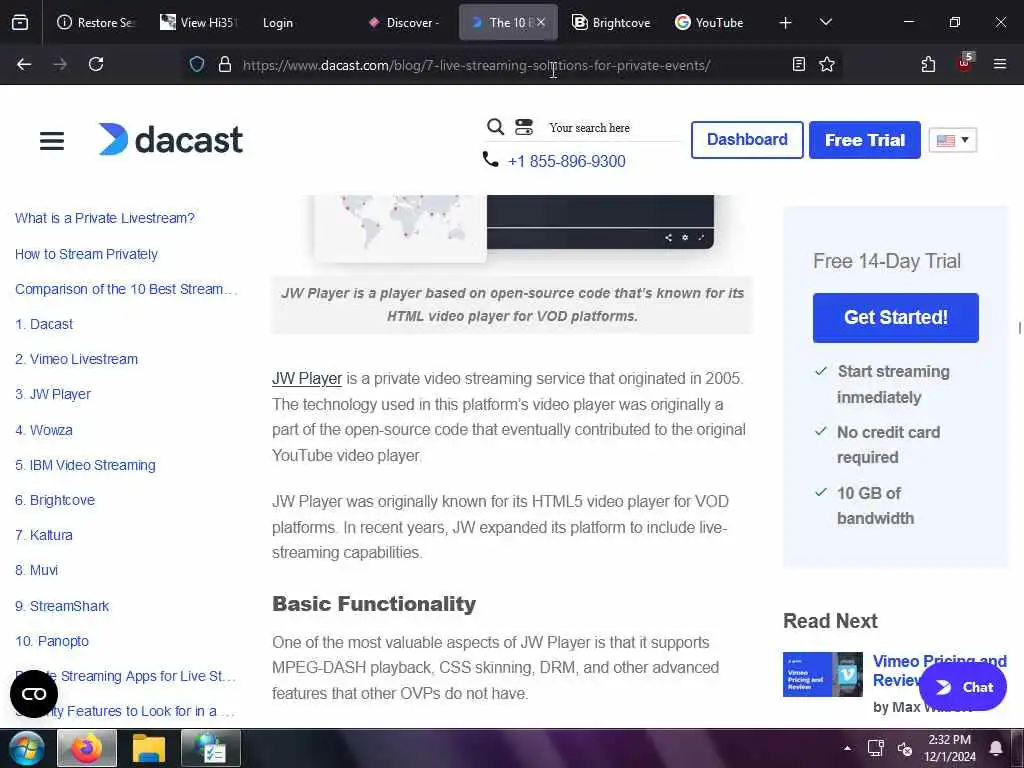This screenshot has width=1024, height=768.
Task: Reload the current page
Action: (96, 64)
